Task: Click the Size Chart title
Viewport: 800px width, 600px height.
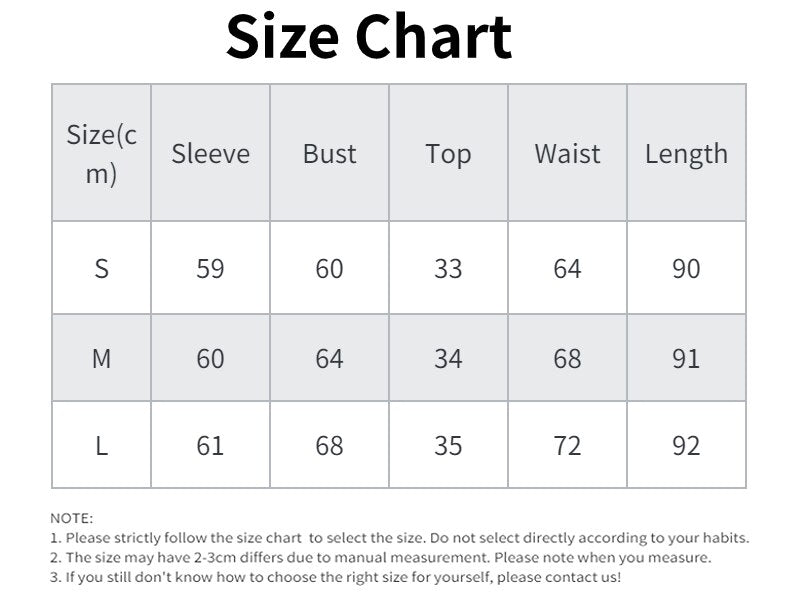Action: click(x=369, y=38)
